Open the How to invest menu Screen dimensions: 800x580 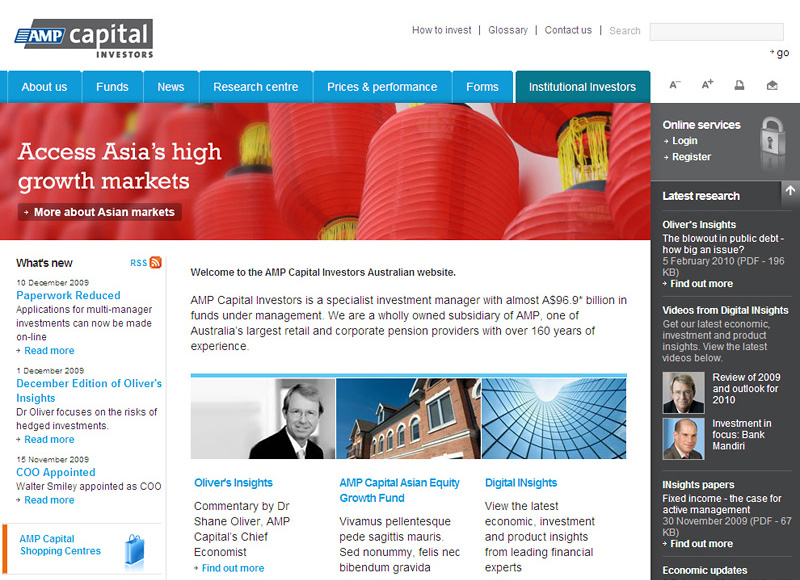point(442,30)
